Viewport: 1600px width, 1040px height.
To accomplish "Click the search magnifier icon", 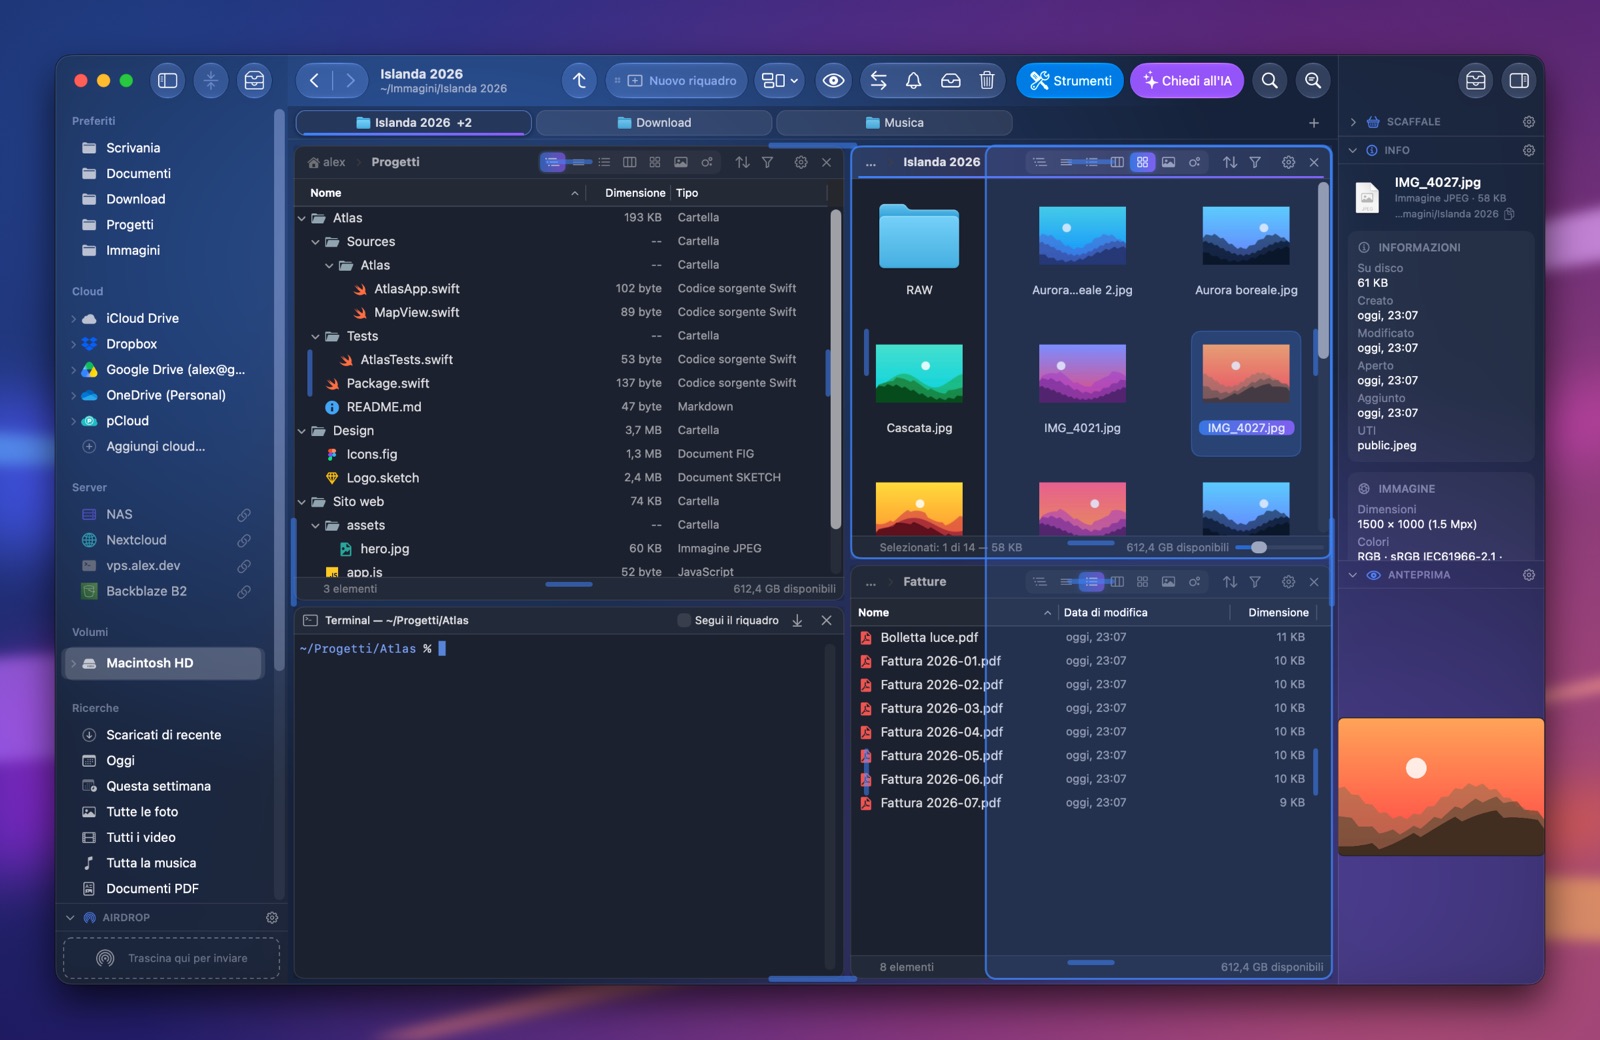I will (1269, 81).
